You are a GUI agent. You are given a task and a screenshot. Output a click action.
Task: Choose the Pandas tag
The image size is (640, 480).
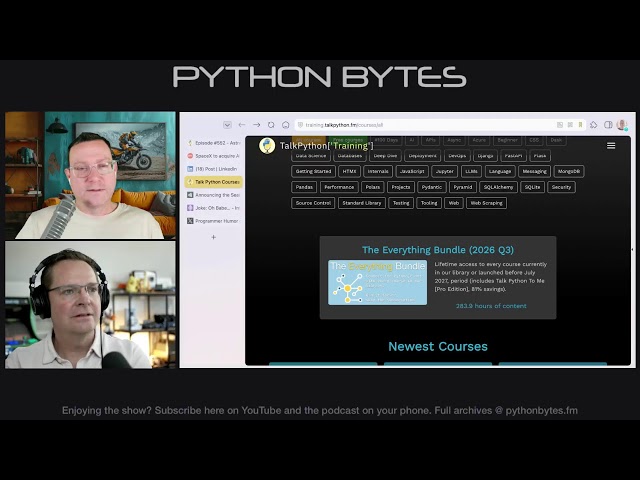pyautogui.click(x=304, y=187)
